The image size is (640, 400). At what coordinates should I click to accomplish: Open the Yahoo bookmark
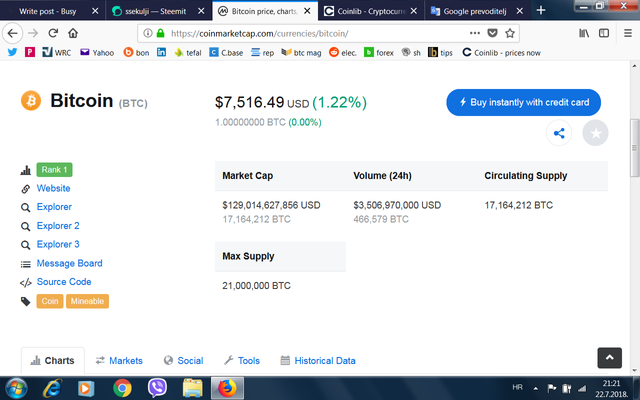[97, 52]
